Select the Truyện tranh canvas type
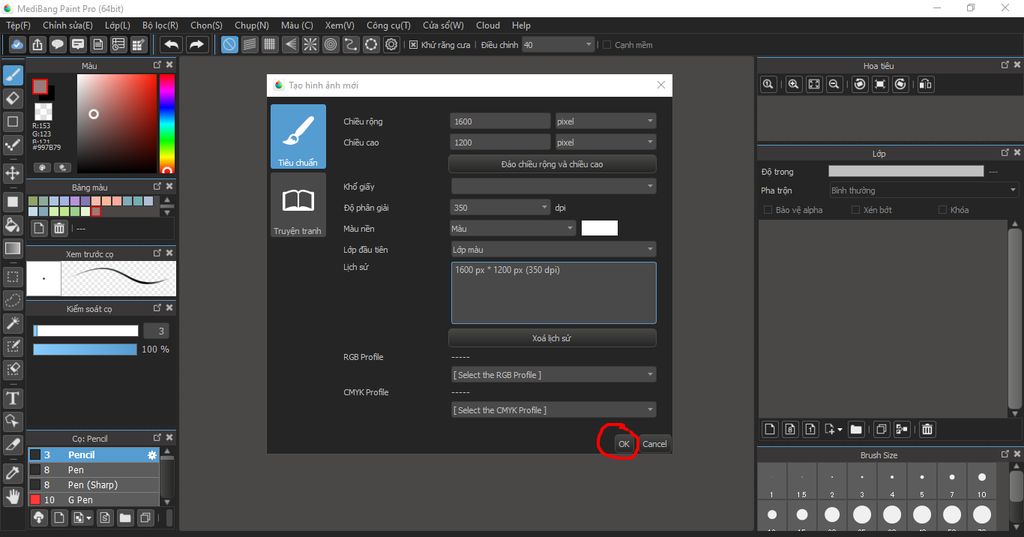This screenshot has height=537, width=1024. 298,205
